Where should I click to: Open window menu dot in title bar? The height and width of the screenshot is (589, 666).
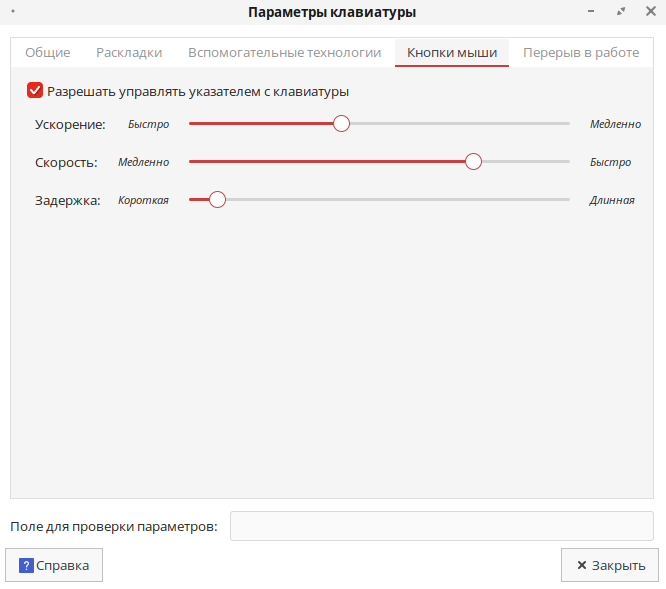13,12
